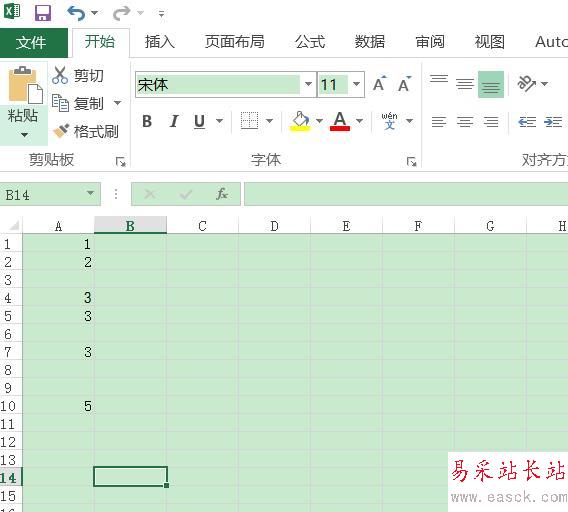Click the Select All corner triangle
The image size is (568, 512).
[x=13, y=225]
